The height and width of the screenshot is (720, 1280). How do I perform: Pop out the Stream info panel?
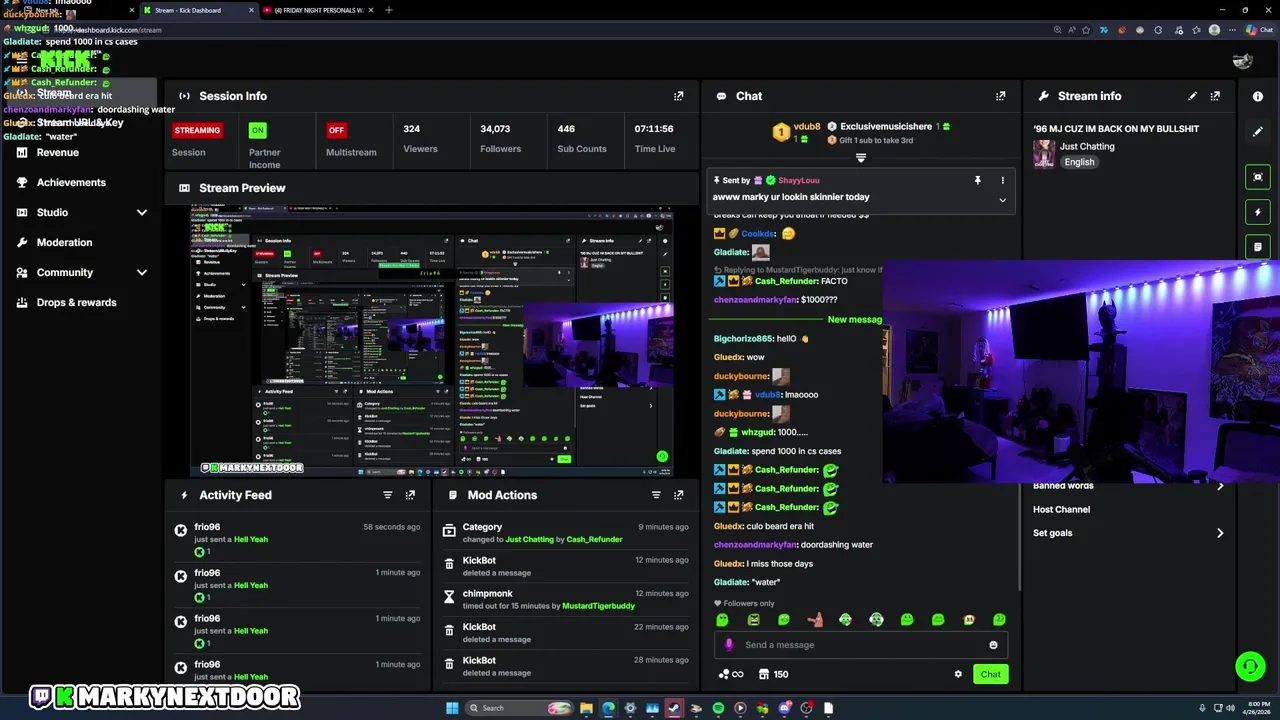pyautogui.click(x=1215, y=96)
